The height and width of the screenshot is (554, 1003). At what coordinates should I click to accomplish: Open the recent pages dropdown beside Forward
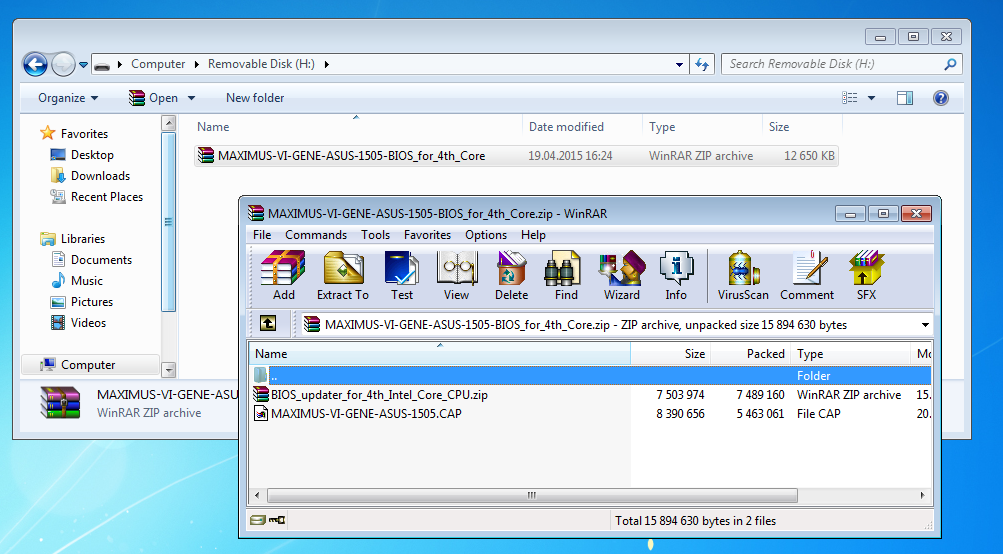pyautogui.click(x=83, y=65)
